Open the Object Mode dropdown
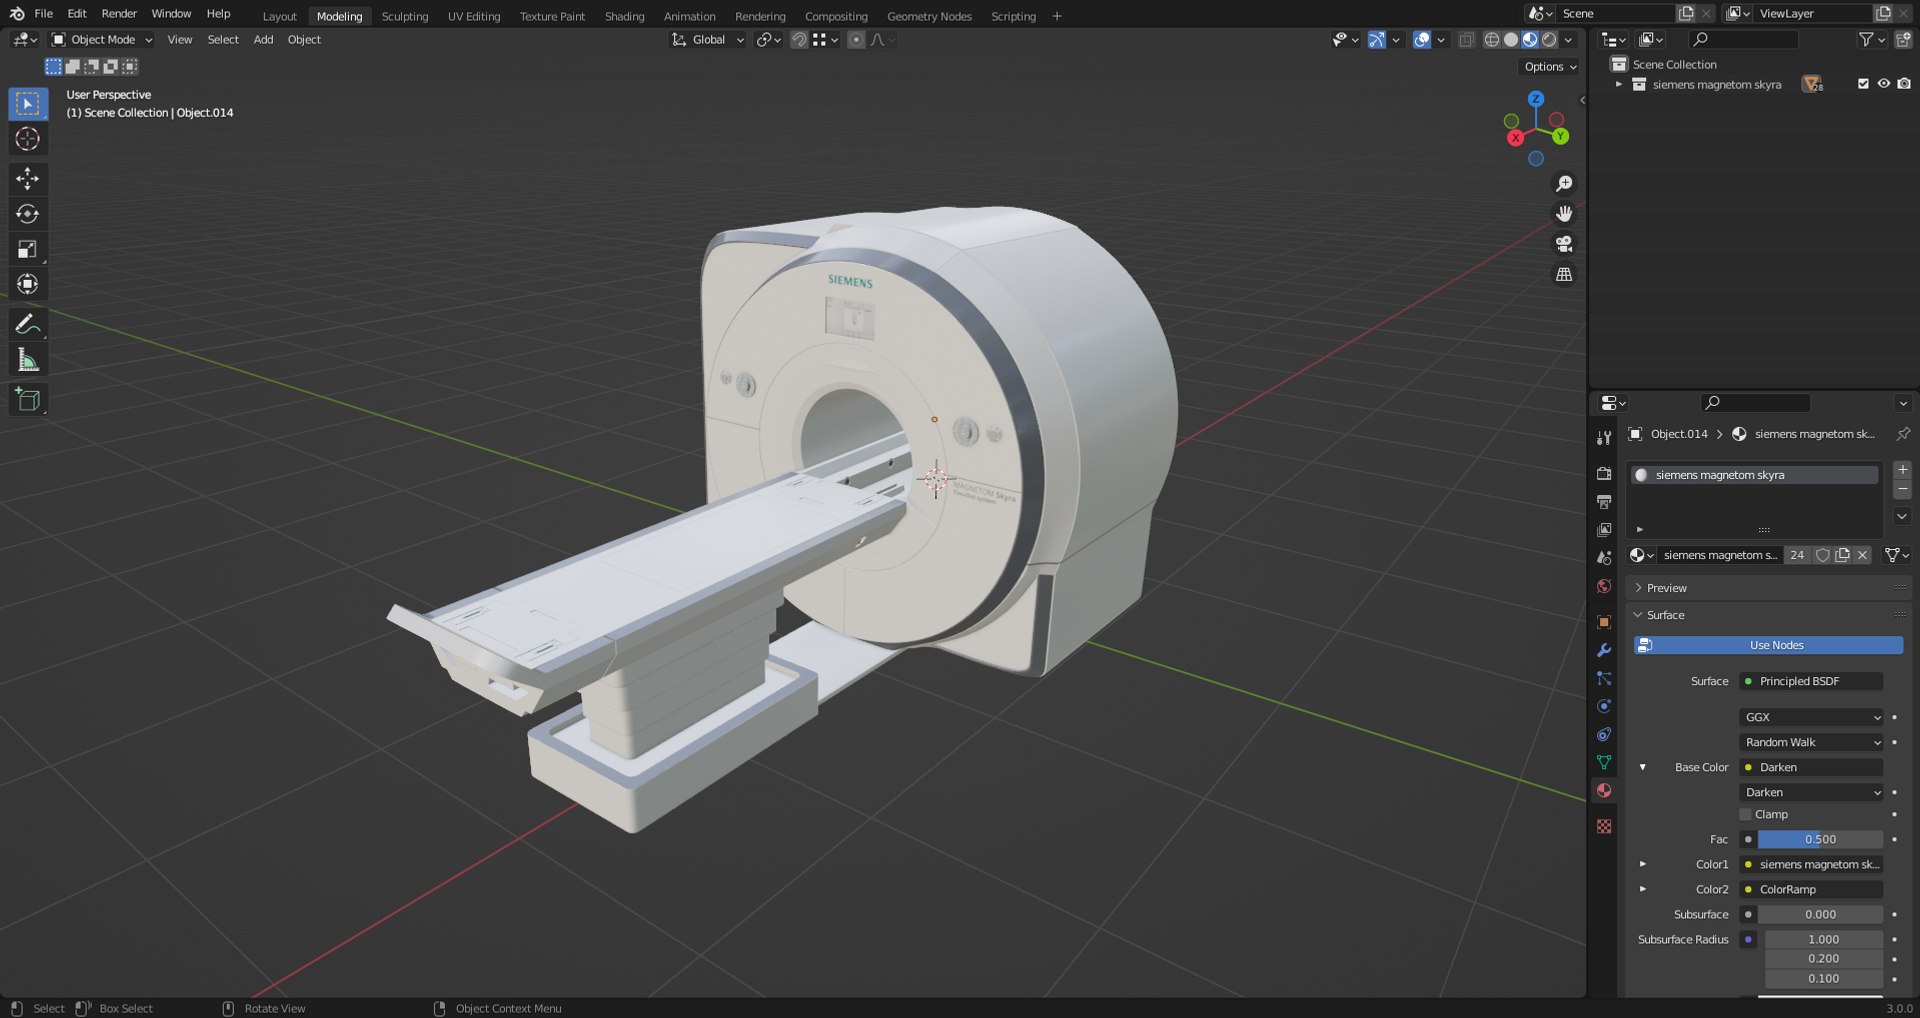The image size is (1920, 1018). (x=102, y=40)
